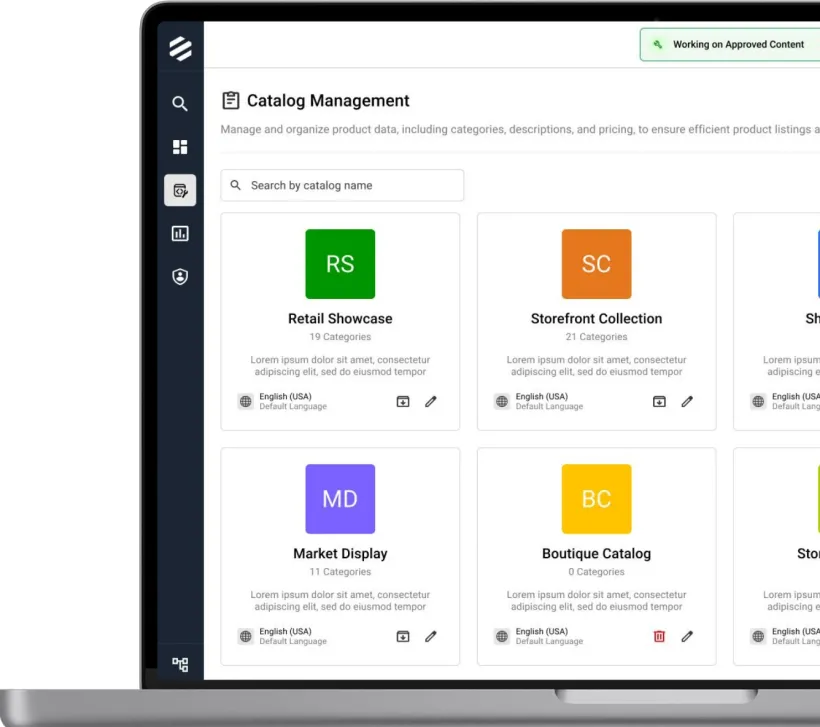Open the green RS catalog tile
The width and height of the screenshot is (820, 727).
point(340,264)
